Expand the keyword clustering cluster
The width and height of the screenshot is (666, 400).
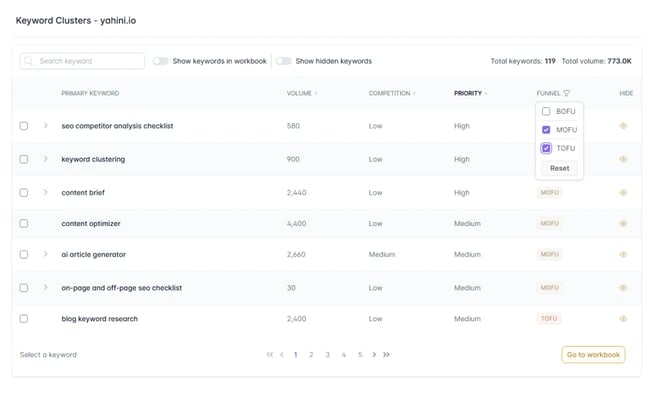click(45, 159)
